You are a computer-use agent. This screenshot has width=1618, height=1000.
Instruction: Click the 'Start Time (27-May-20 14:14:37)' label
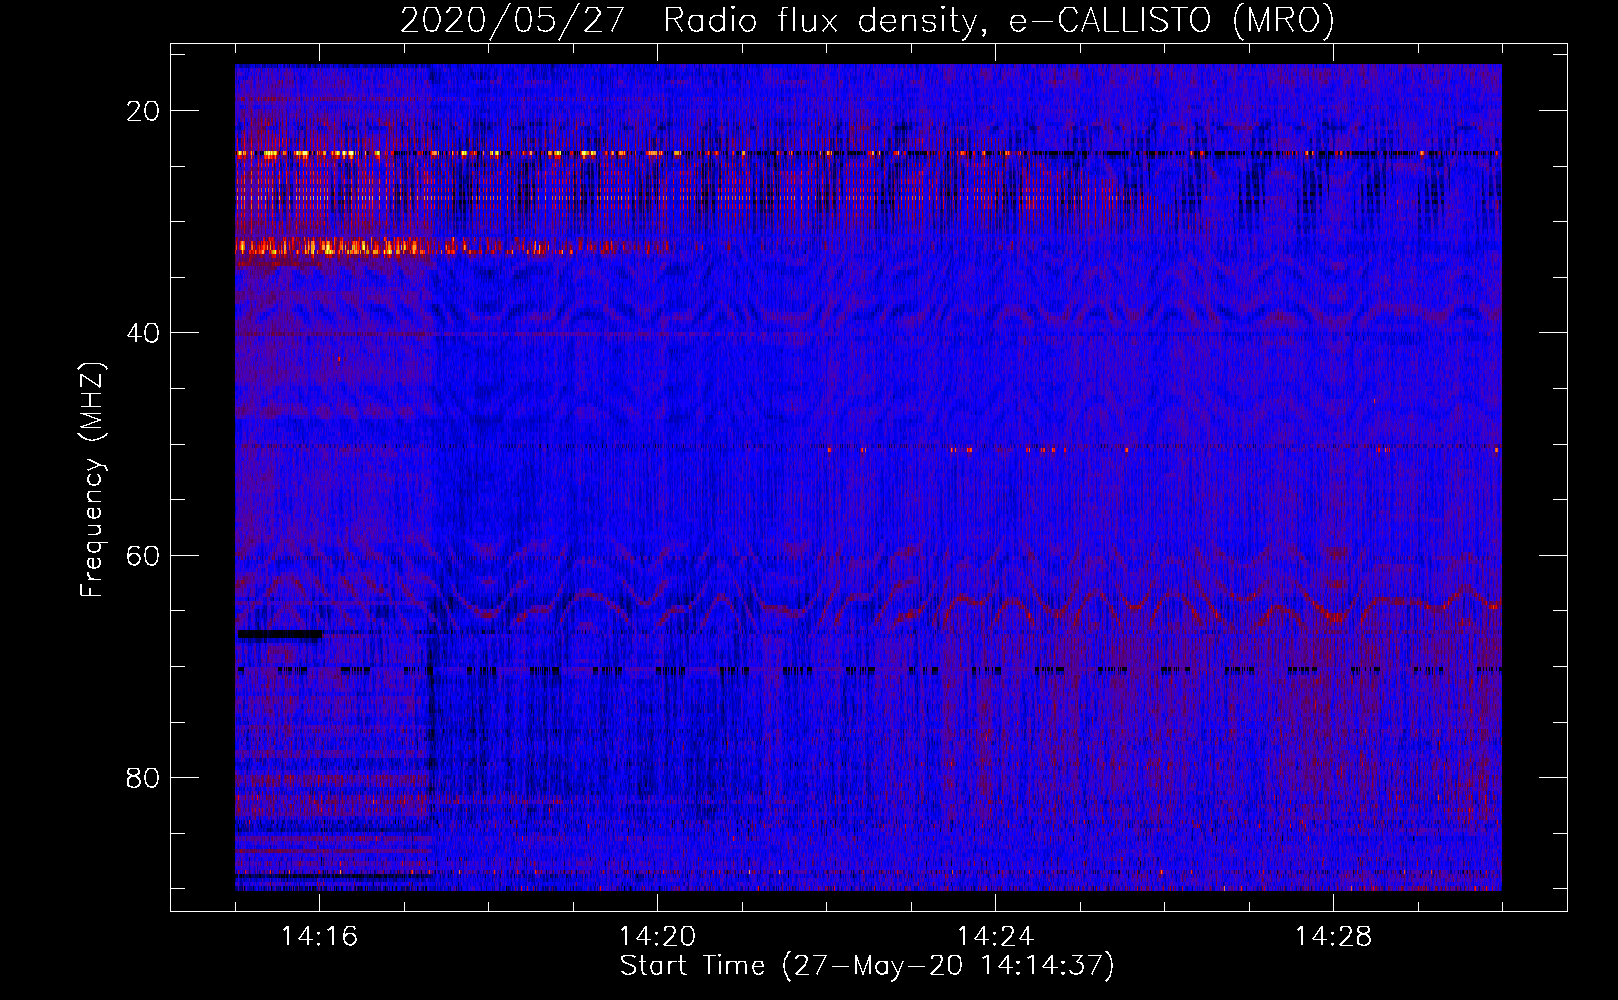point(867,966)
